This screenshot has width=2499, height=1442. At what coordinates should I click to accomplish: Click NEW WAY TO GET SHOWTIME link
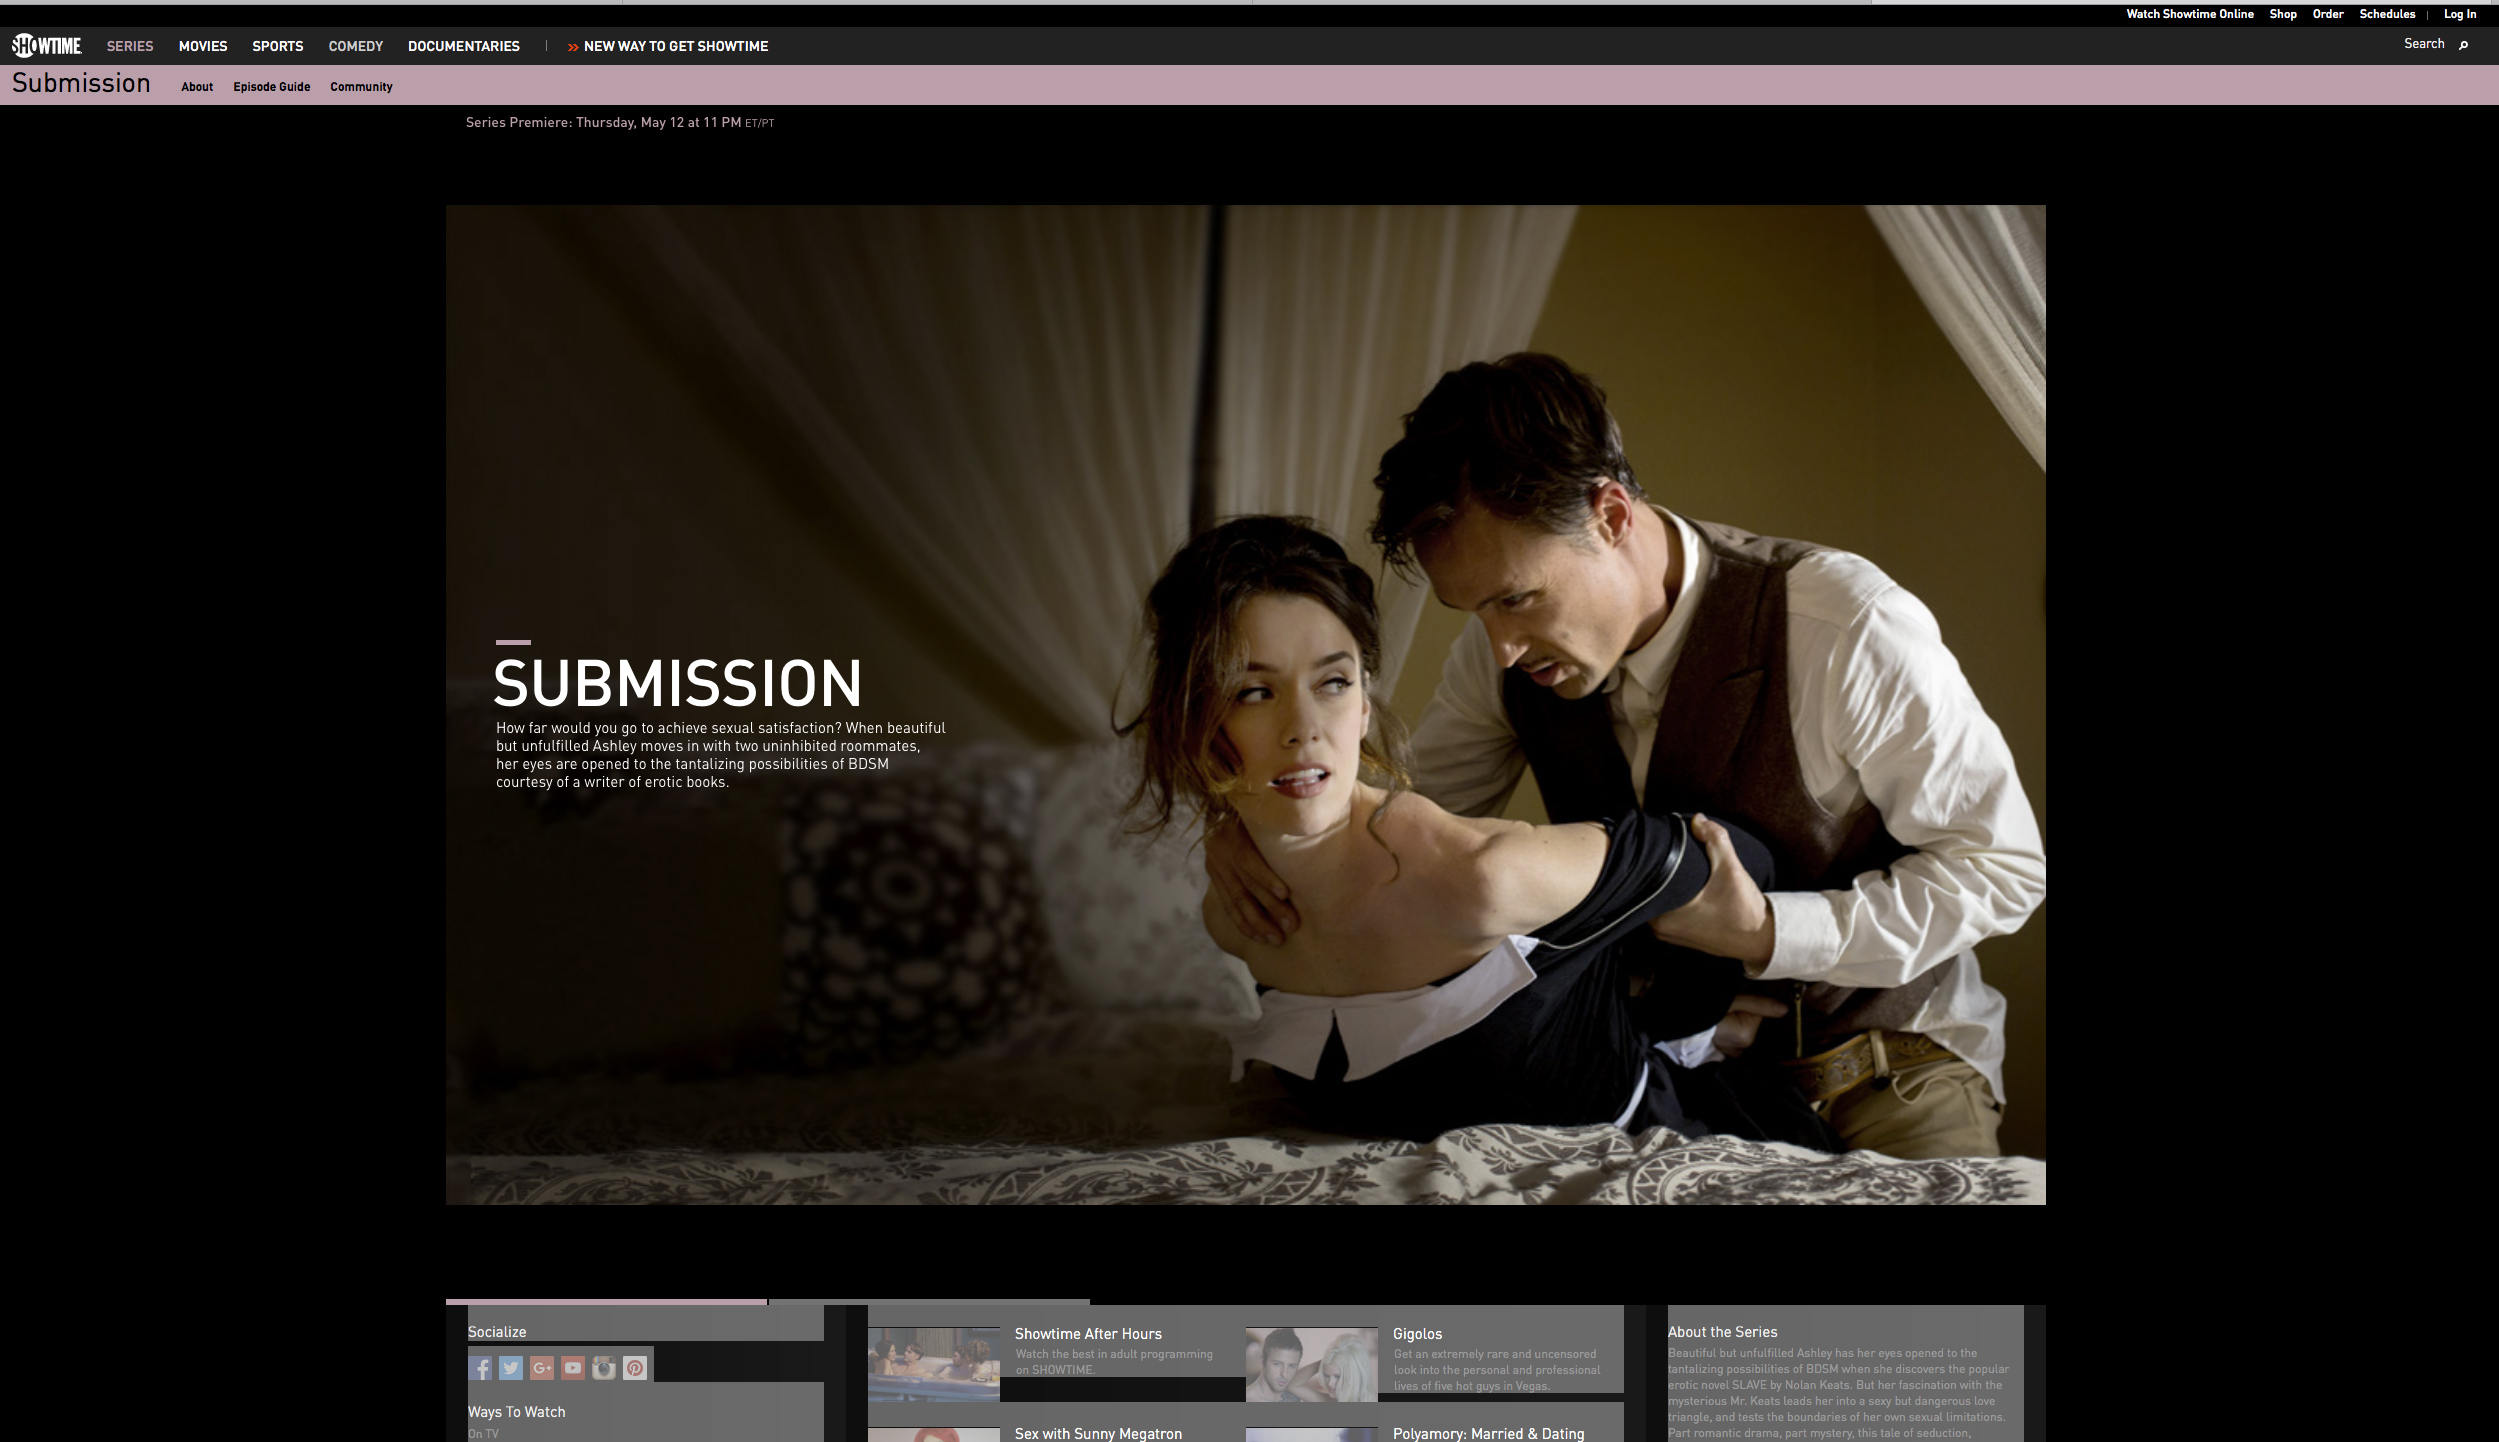[x=676, y=46]
